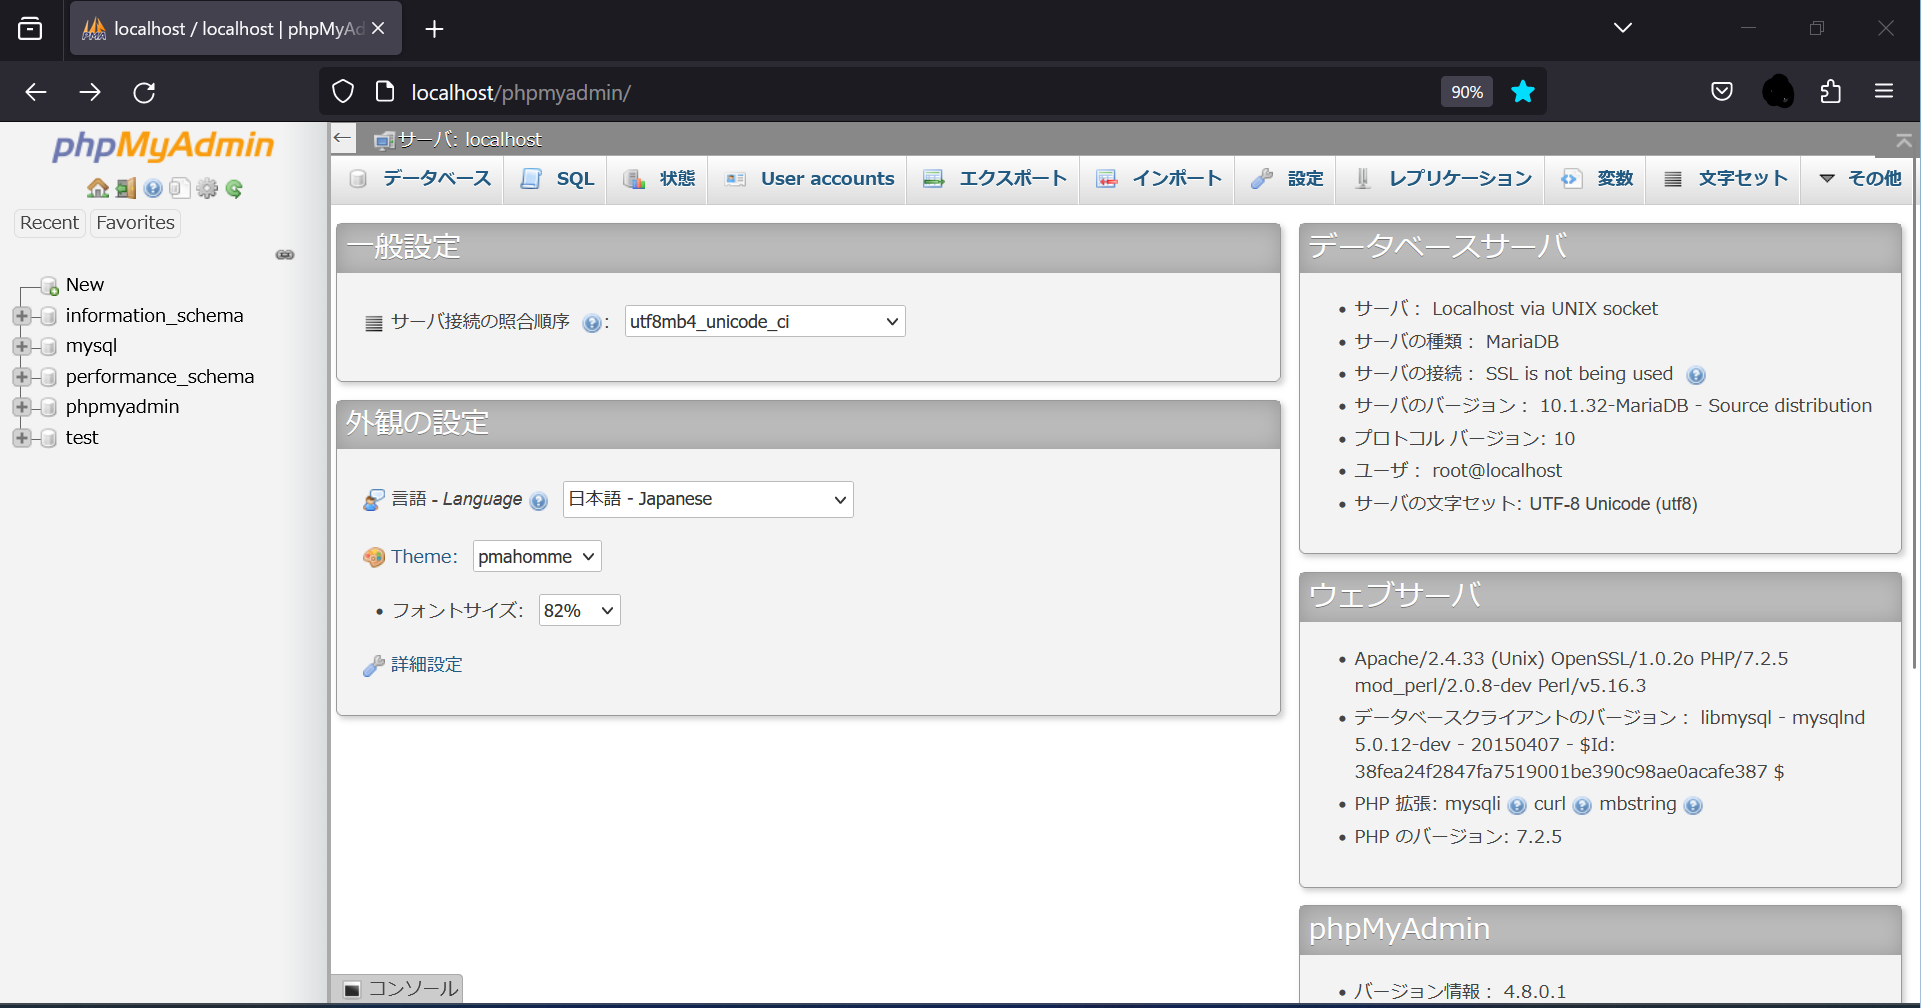Image resolution: width=1921 pixels, height=1008 pixels.
Task: Open the 82% font size dropdown
Action: click(580, 610)
